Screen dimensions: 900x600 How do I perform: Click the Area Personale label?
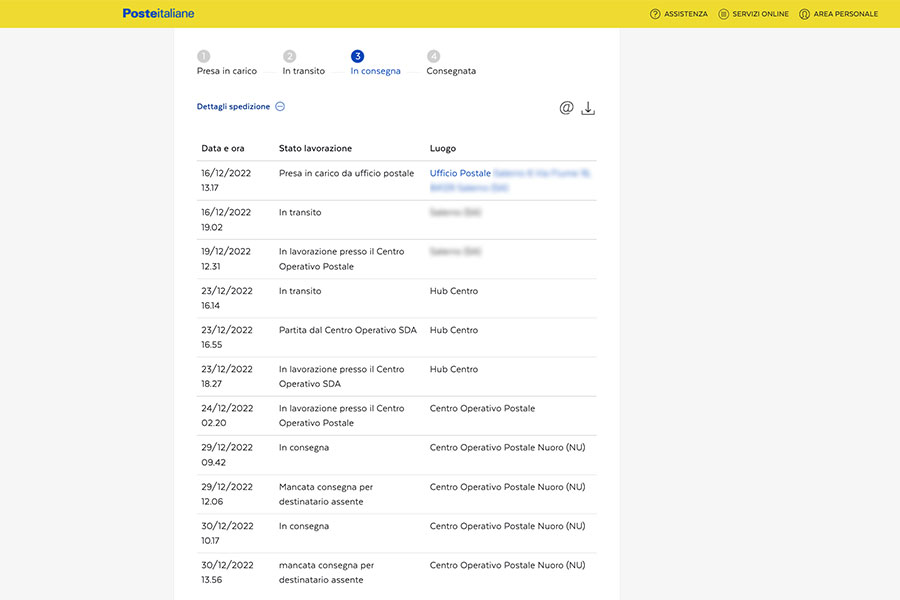point(845,14)
